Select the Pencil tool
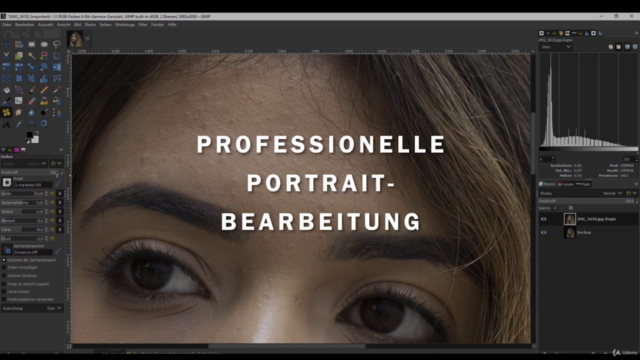 point(44,89)
